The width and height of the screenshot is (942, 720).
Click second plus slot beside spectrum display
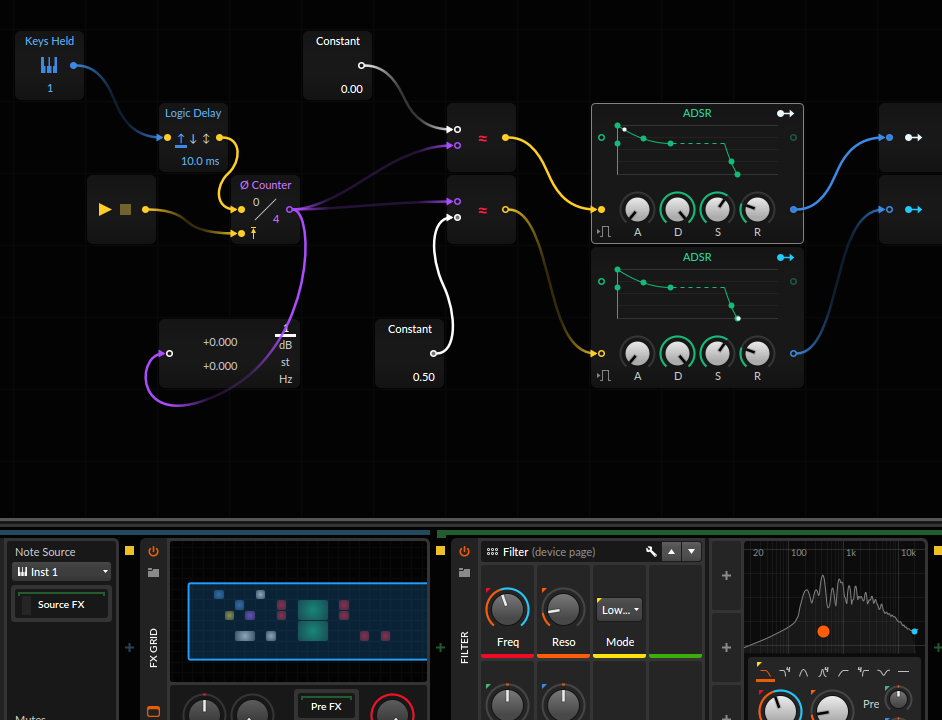coord(726,647)
